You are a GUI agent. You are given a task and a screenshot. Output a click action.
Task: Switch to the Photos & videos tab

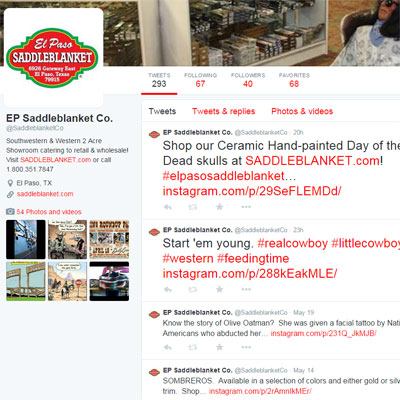click(x=302, y=111)
